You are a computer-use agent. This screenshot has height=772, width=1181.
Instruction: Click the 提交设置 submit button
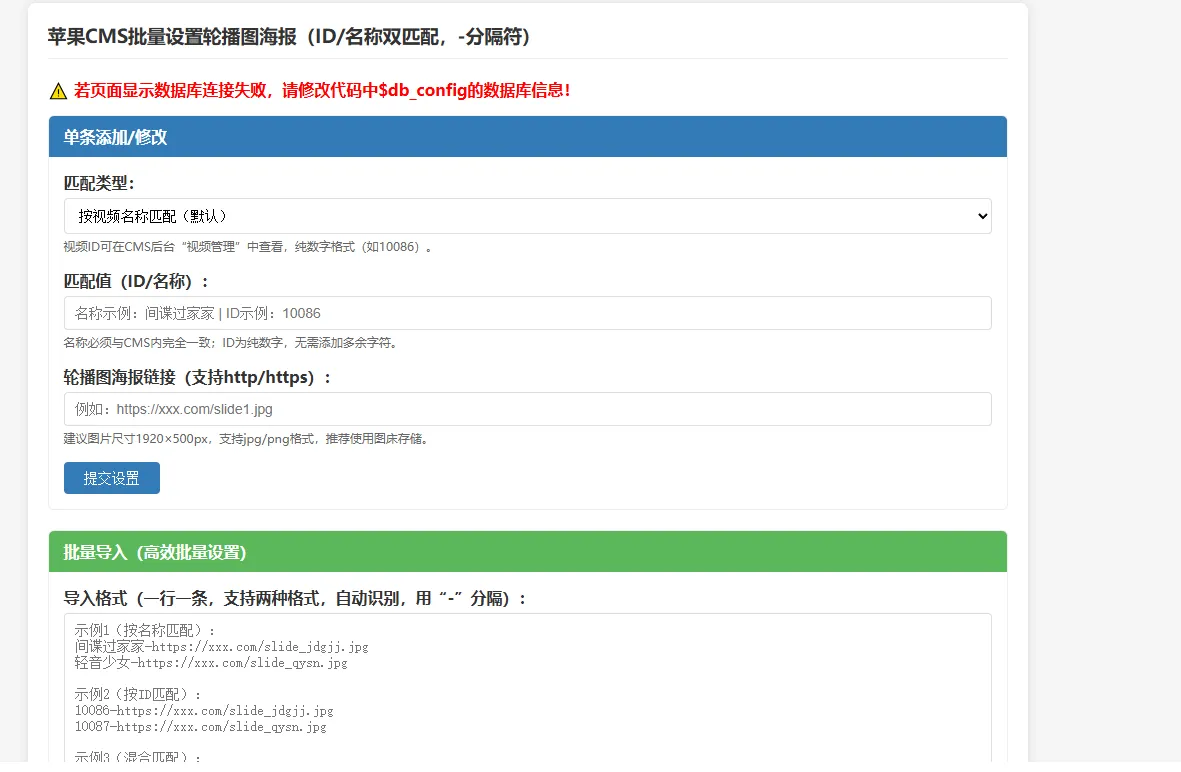click(111, 477)
